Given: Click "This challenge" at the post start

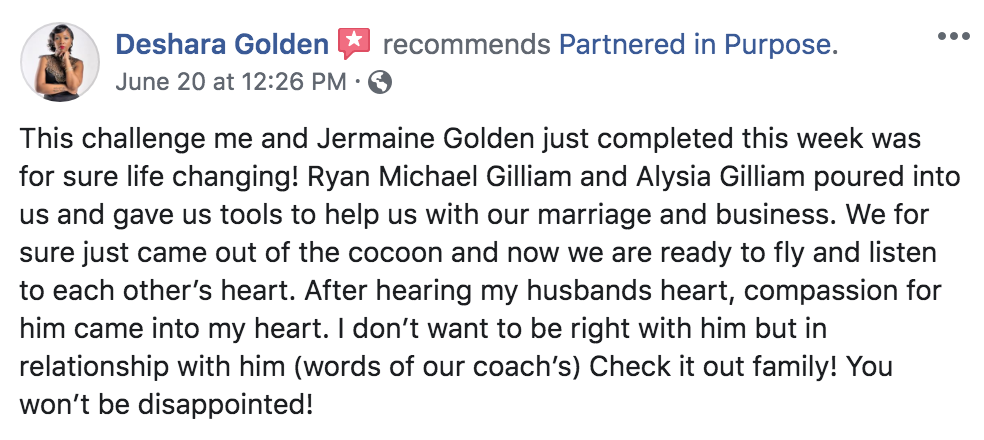Looking at the screenshot, I should [97, 137].
